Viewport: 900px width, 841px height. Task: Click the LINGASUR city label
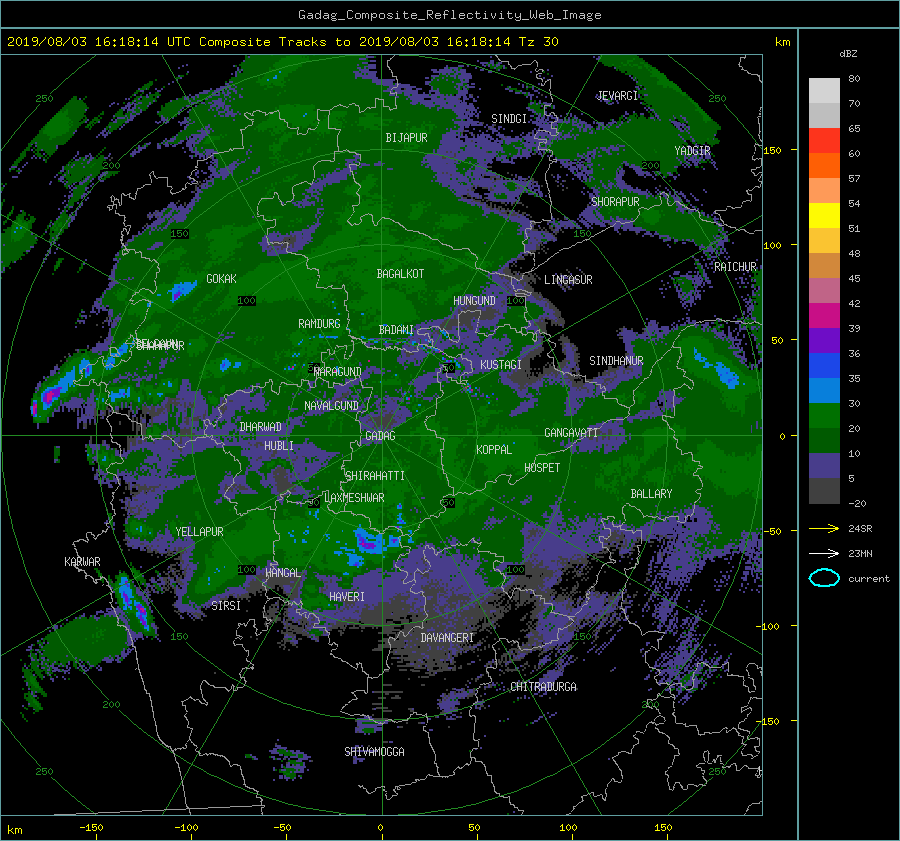(x=568, y=280)
